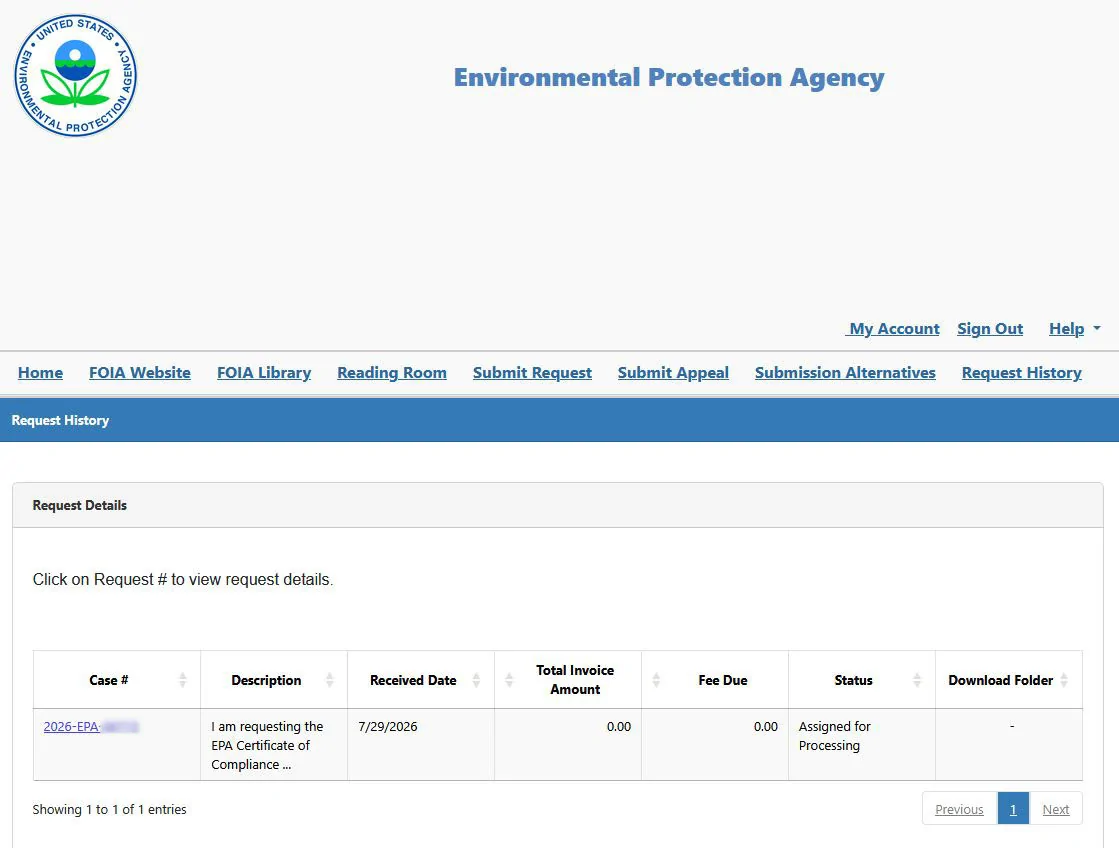This screenshot has width=1119, height=848.
Task: Sort by Description column arrows
Action: [x=330, y=680]
